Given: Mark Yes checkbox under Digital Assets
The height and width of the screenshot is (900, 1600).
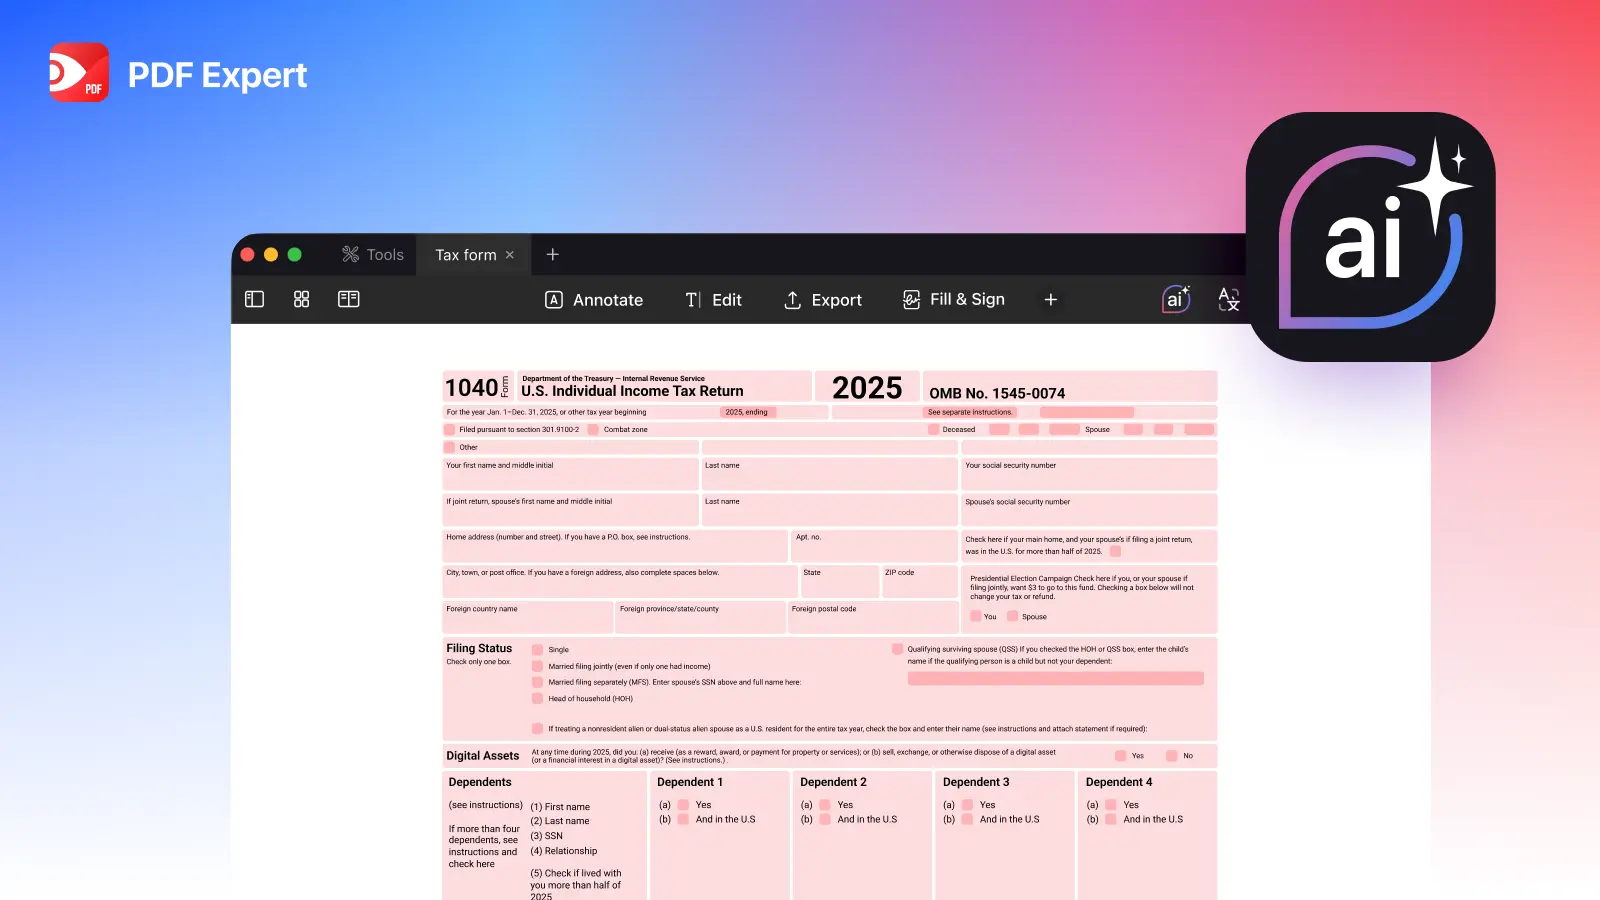Looking at the screenshot, I should (1121, 756).
